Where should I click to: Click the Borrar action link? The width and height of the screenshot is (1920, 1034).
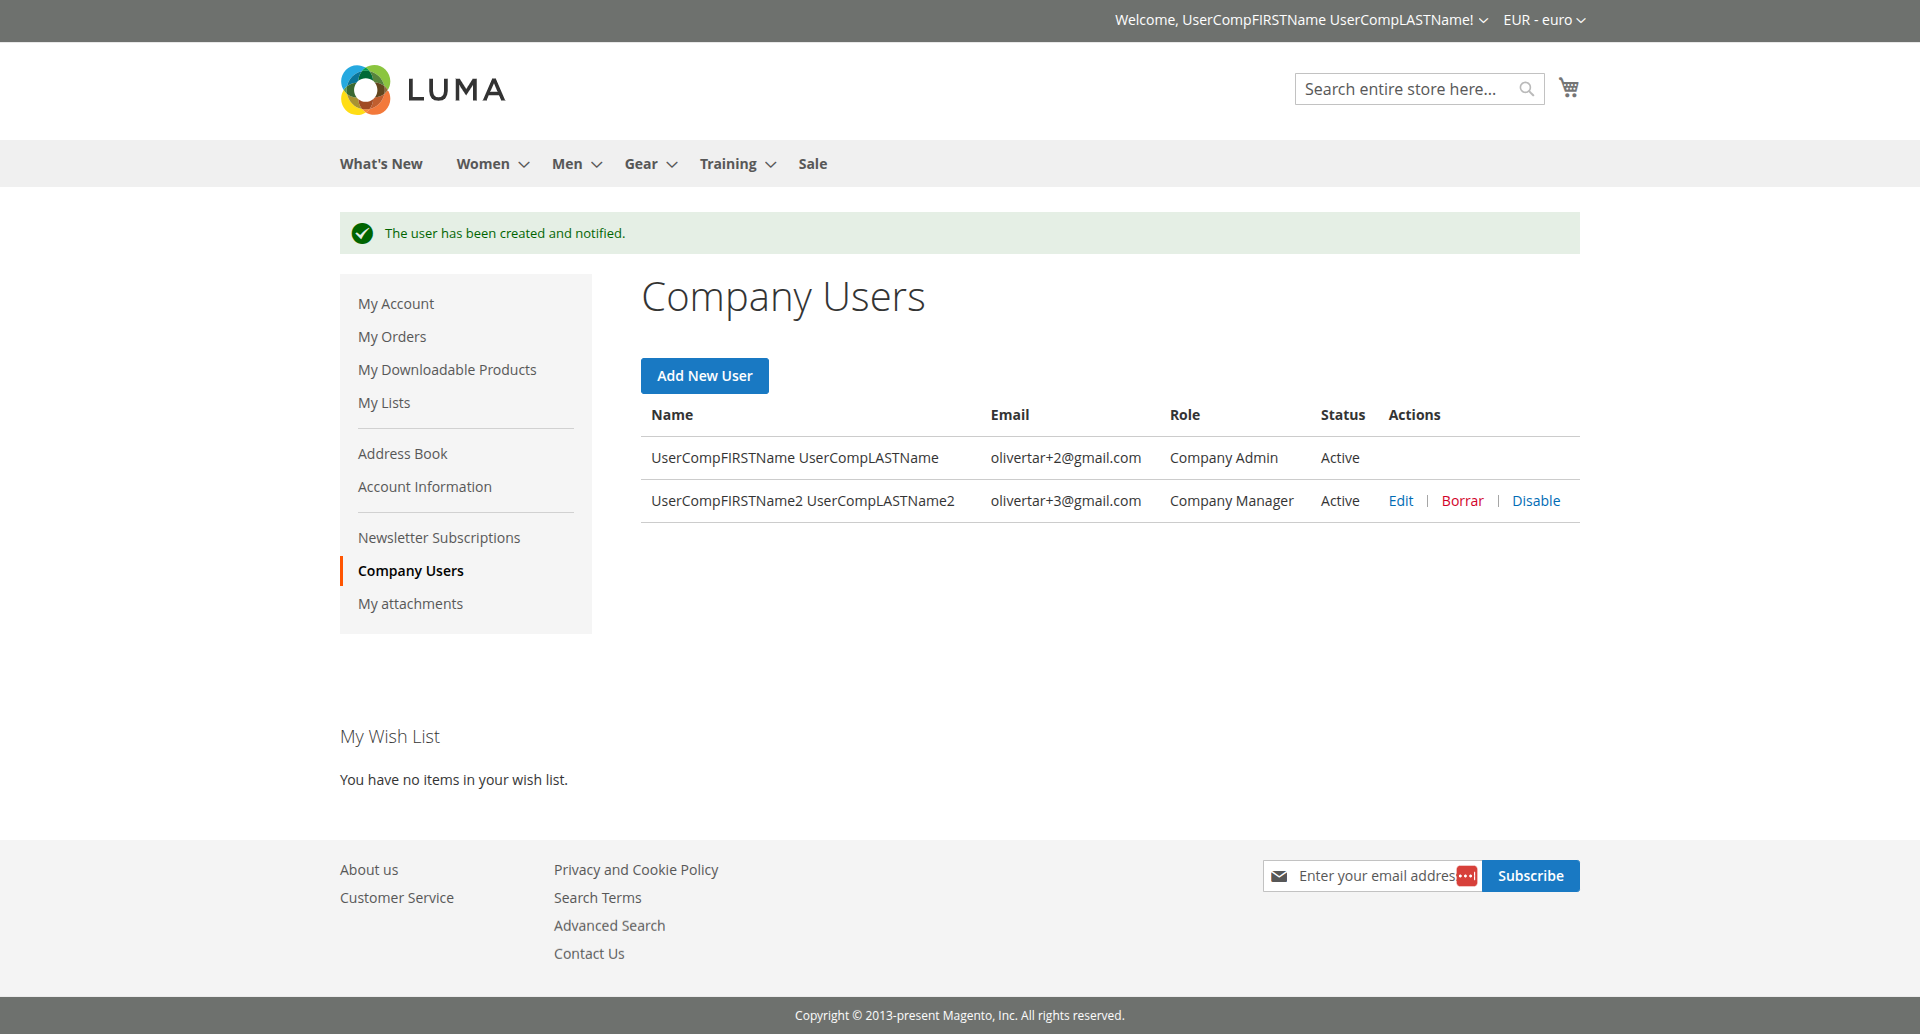pos(1462,500)
